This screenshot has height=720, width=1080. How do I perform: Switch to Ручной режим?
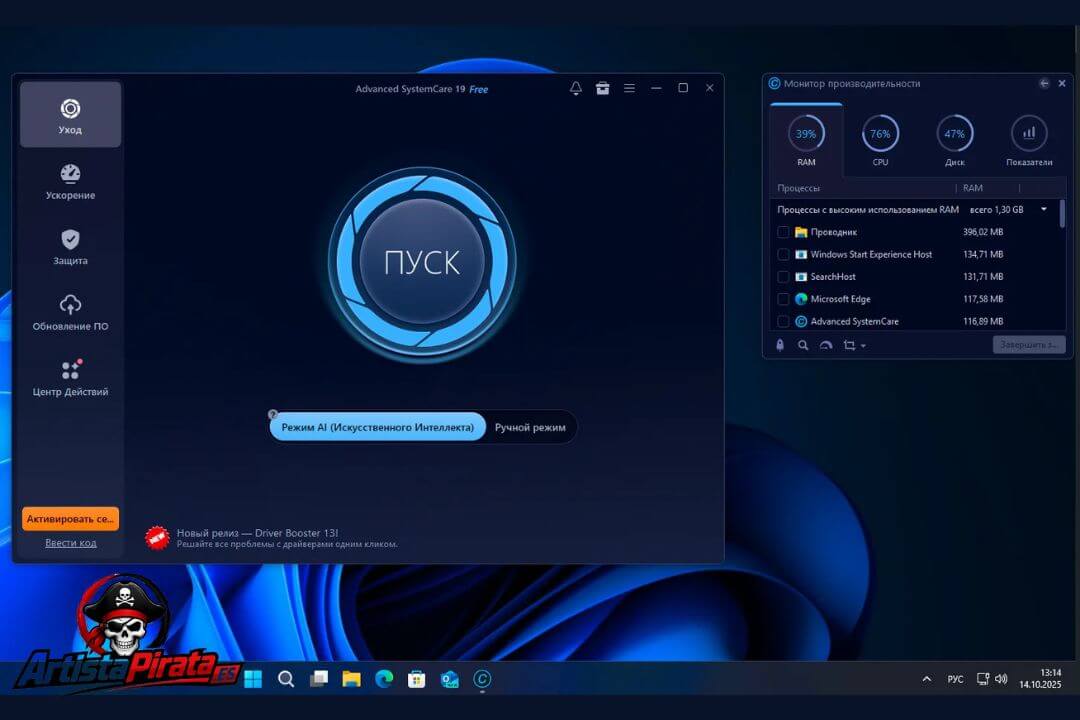click(530, 427)
